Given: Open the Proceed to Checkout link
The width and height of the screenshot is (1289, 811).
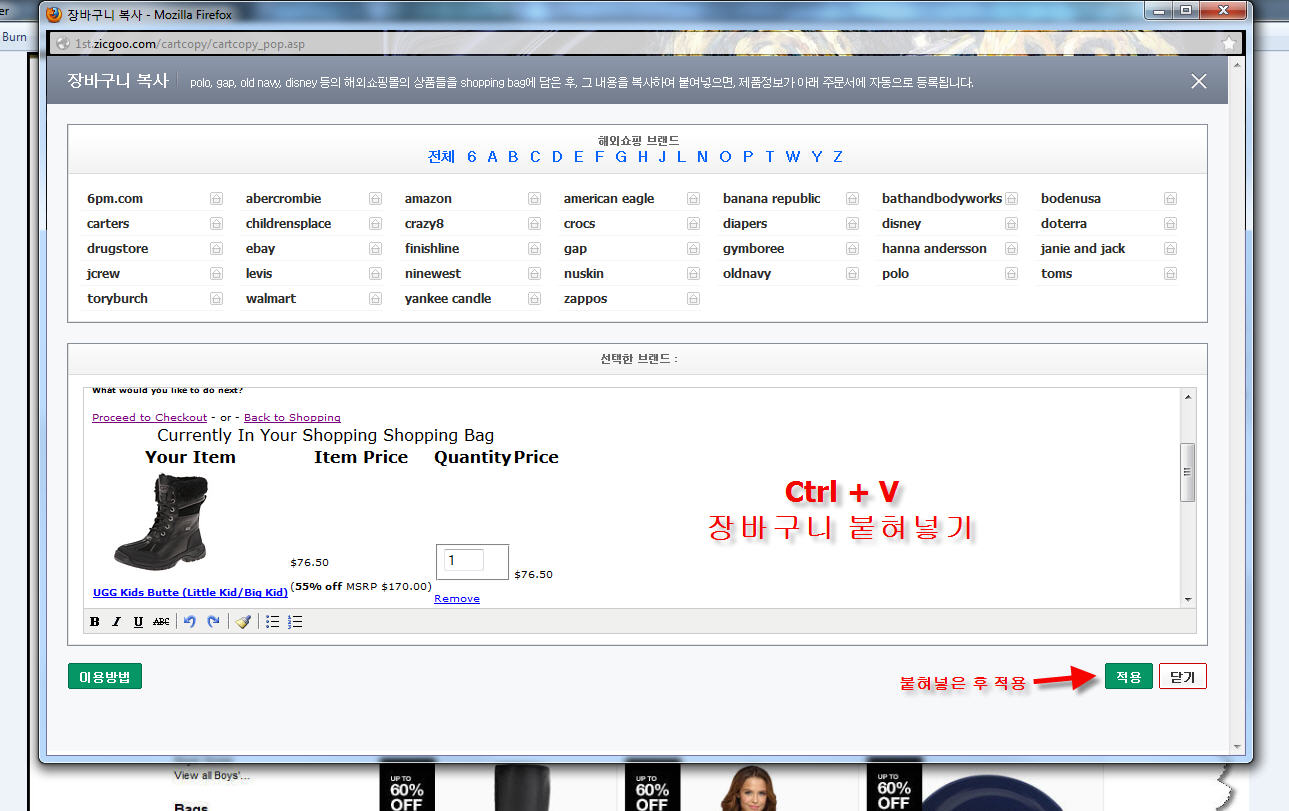Looking at the screenshot, I should (x=150, y=418).
